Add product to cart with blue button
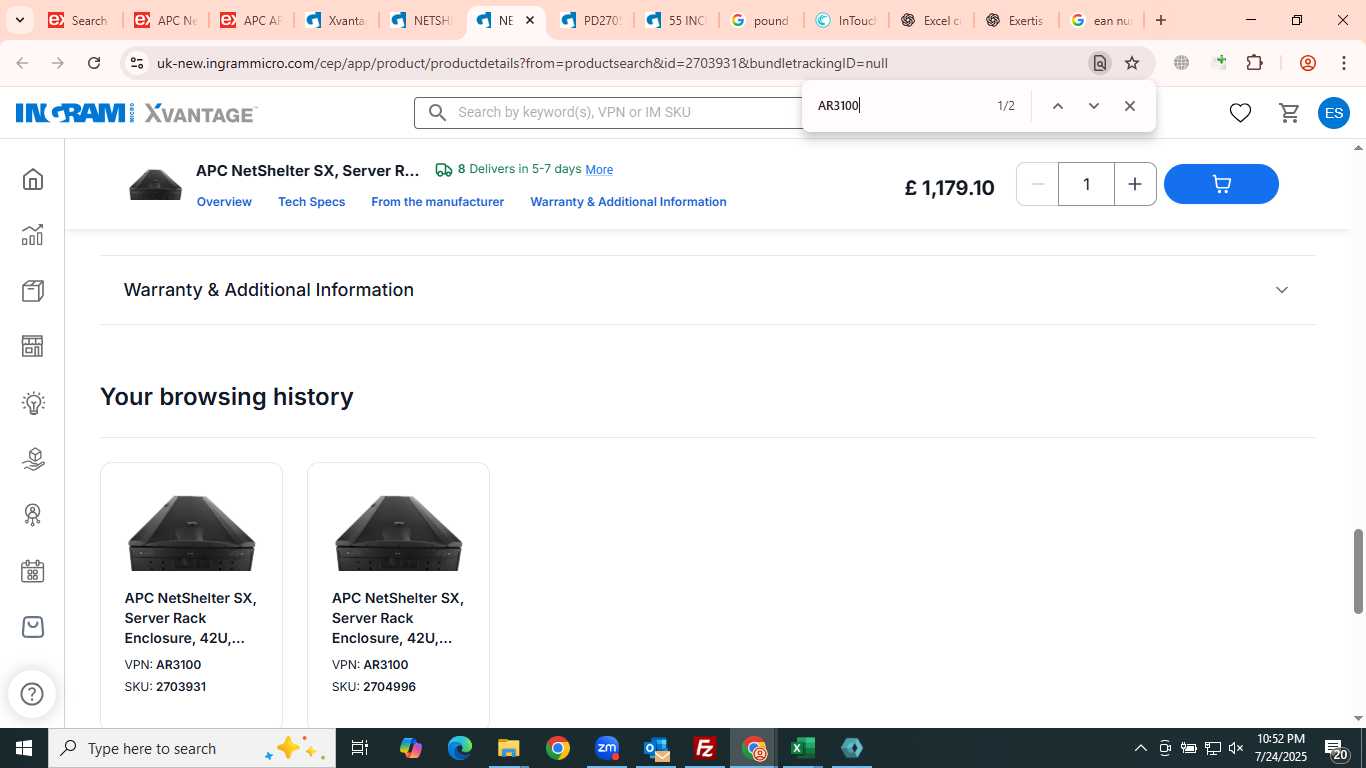Viewport: 1366px width, 768px height. pyautogui.click(x=1221, y=184)
